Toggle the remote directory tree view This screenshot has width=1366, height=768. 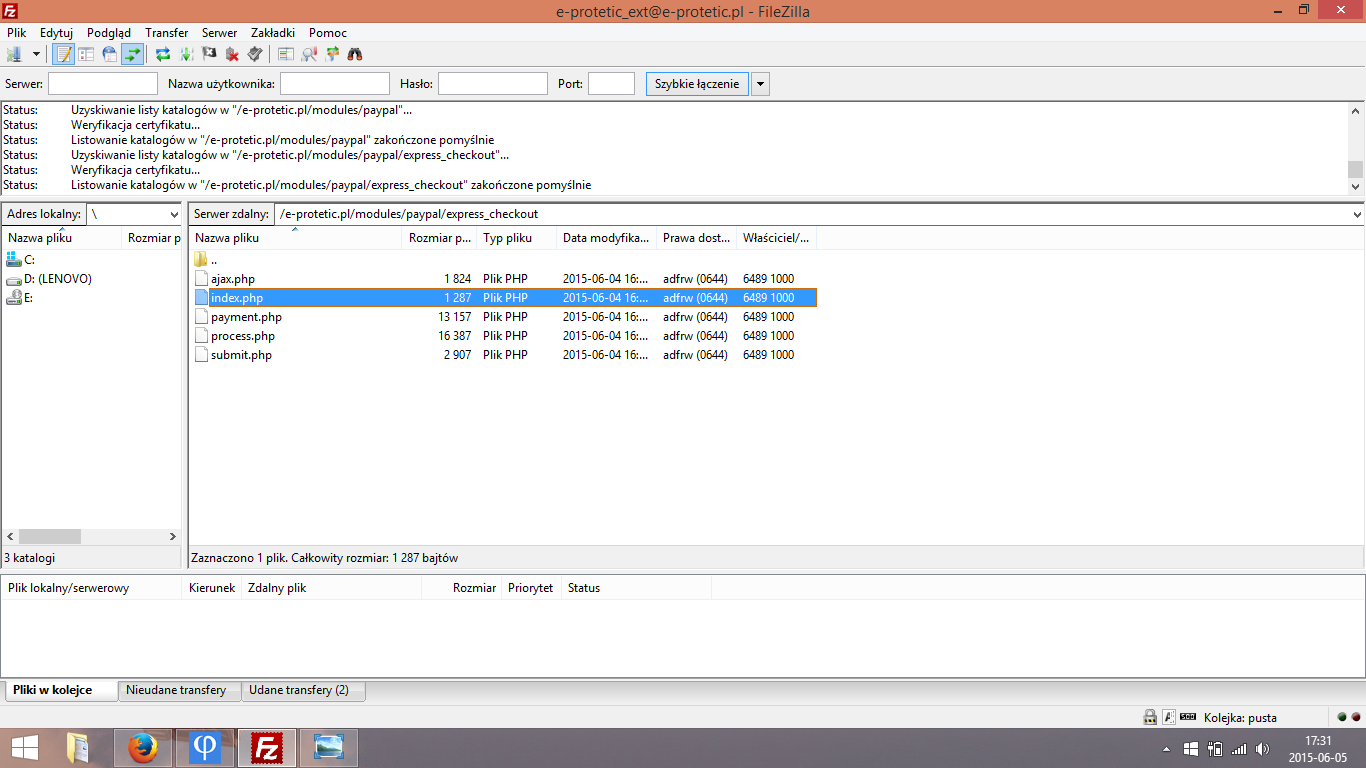109,54
